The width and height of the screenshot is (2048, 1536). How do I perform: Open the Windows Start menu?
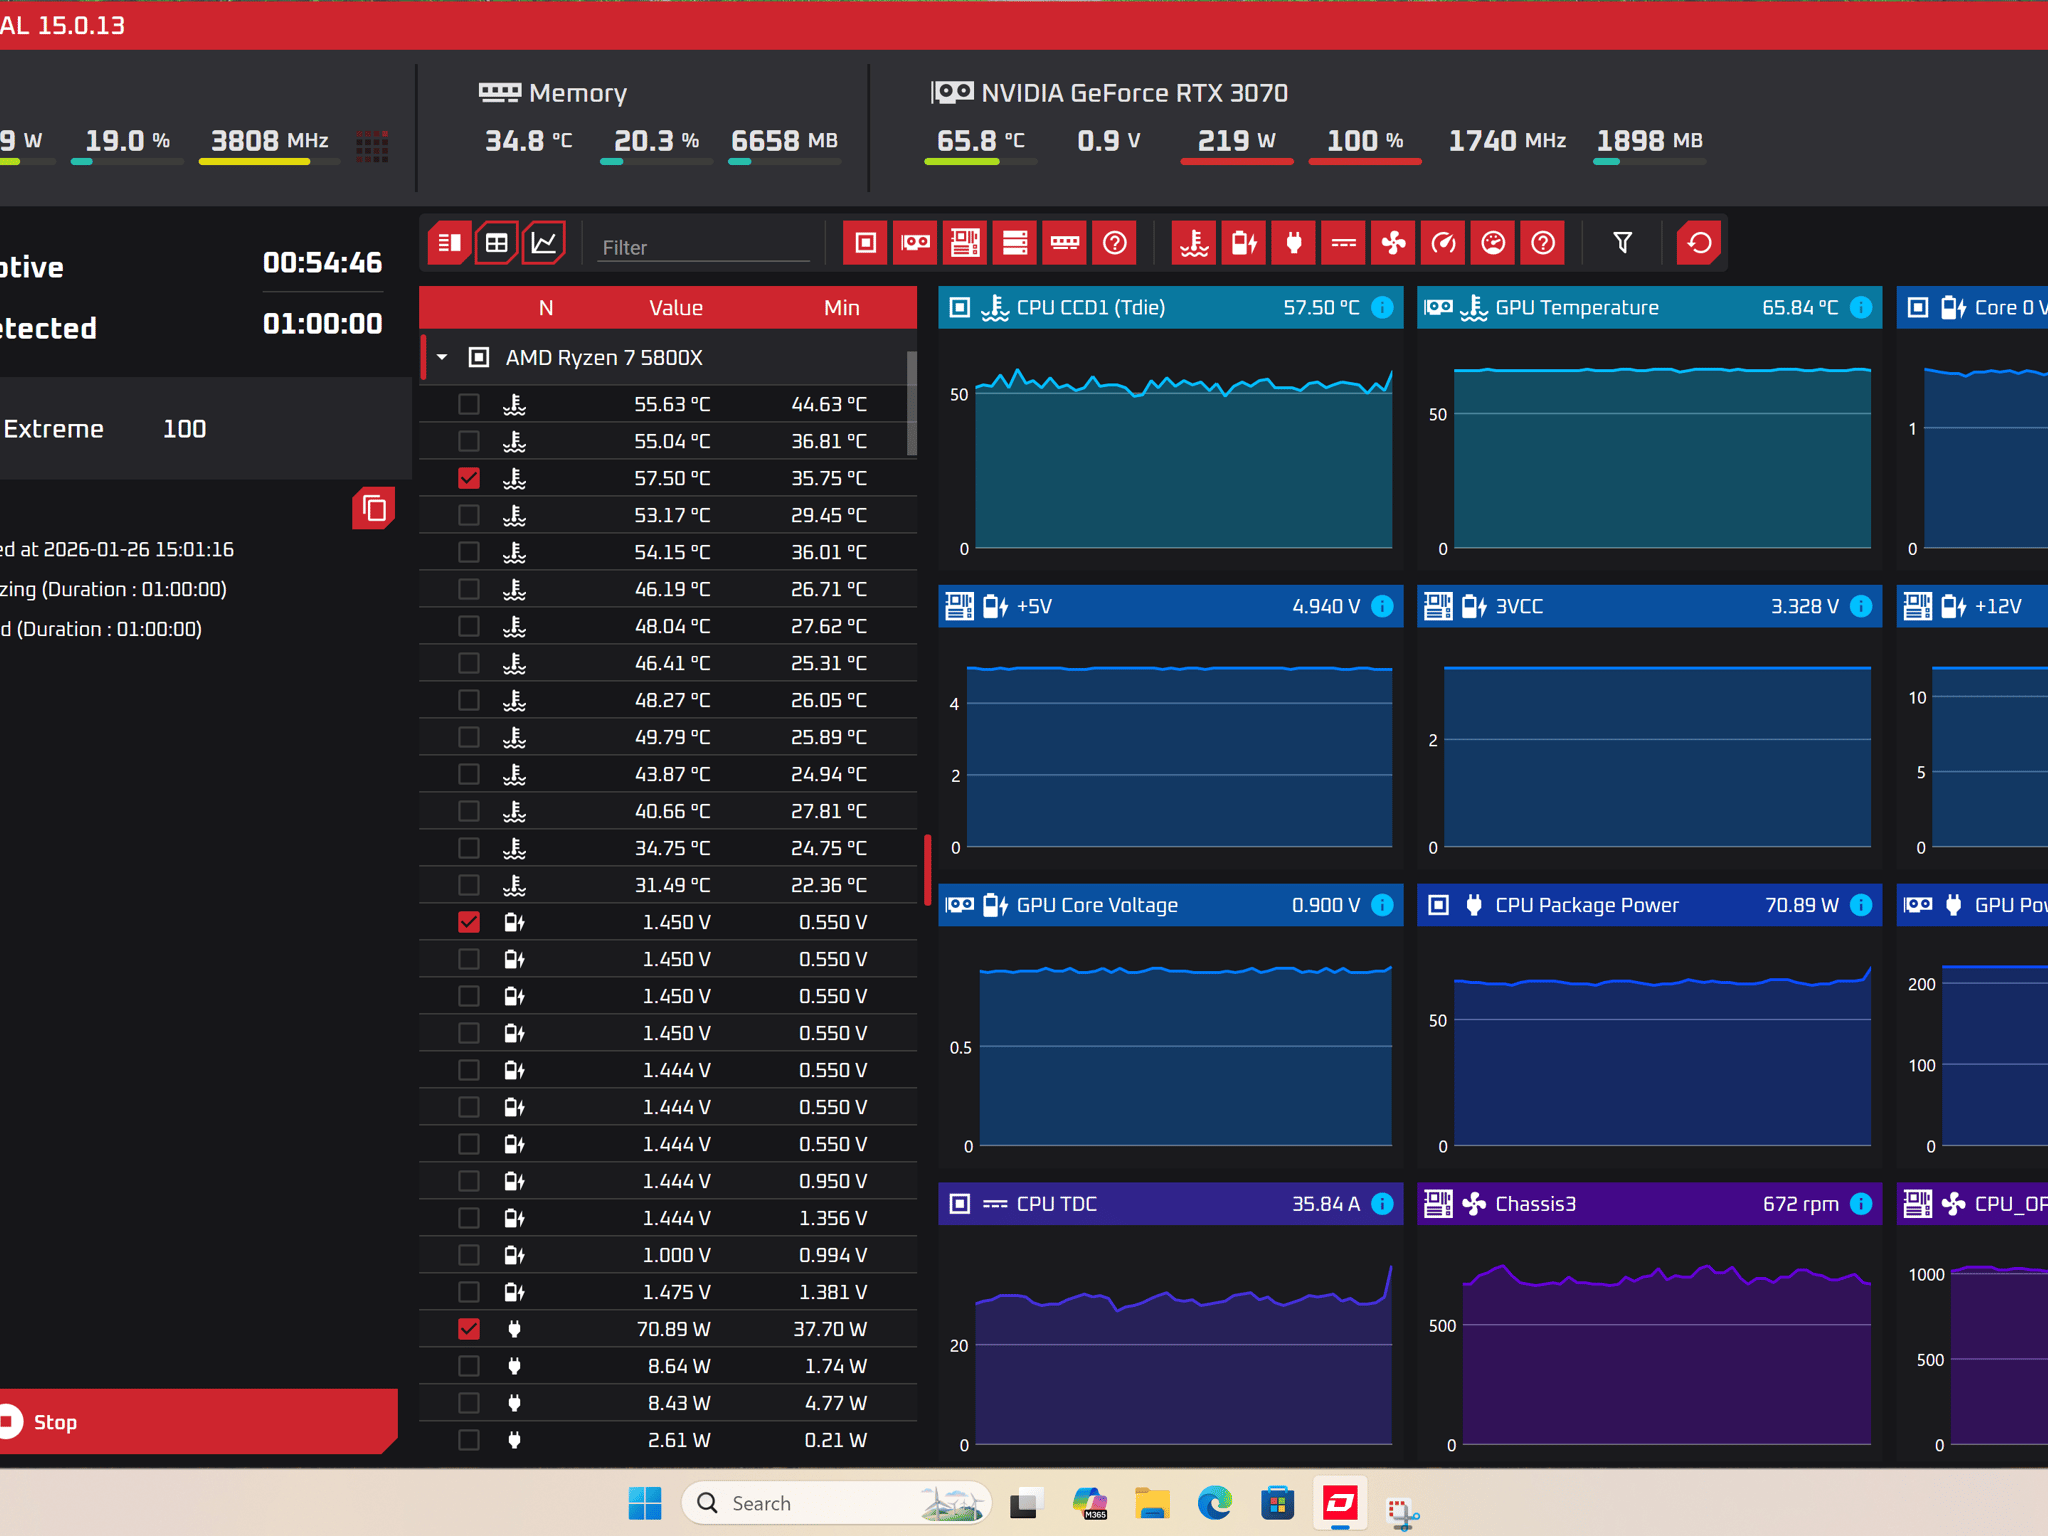click(x=645, y=1503)
